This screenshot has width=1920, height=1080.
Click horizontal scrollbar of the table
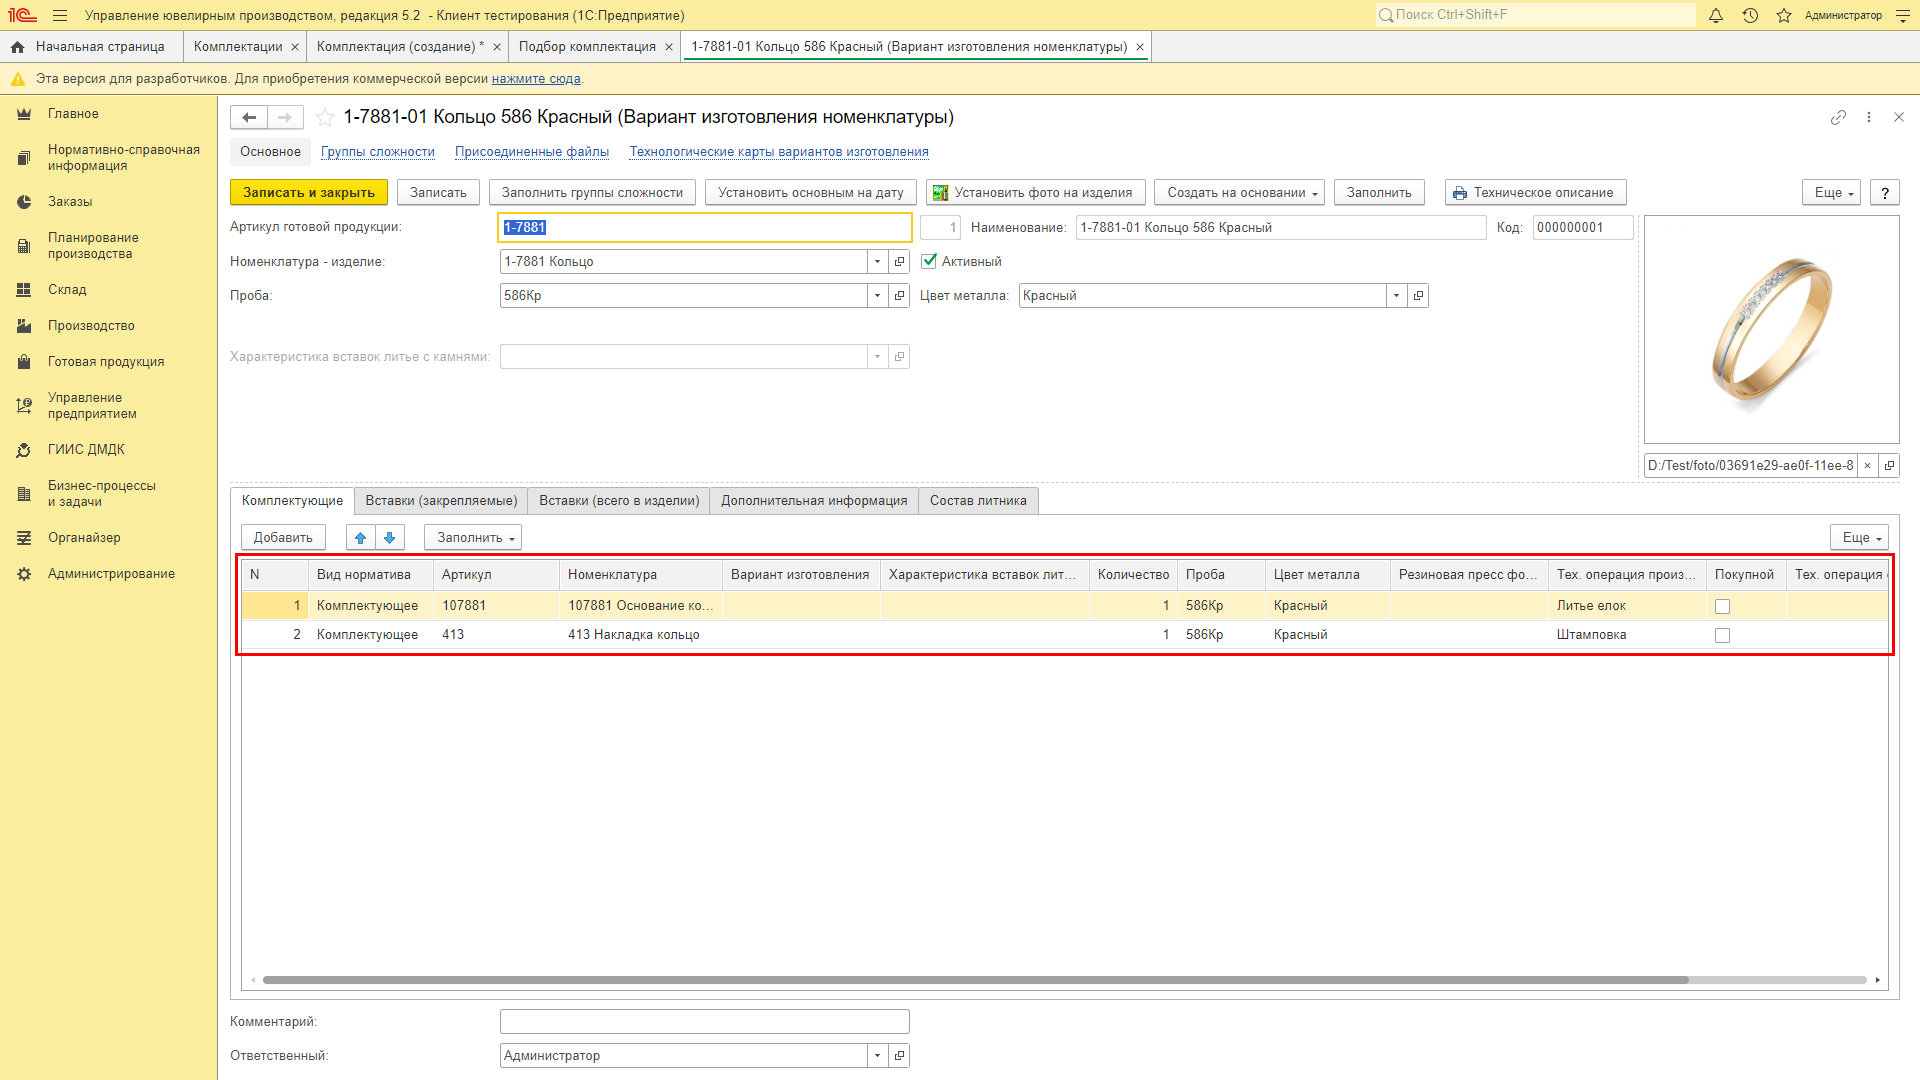975,980
